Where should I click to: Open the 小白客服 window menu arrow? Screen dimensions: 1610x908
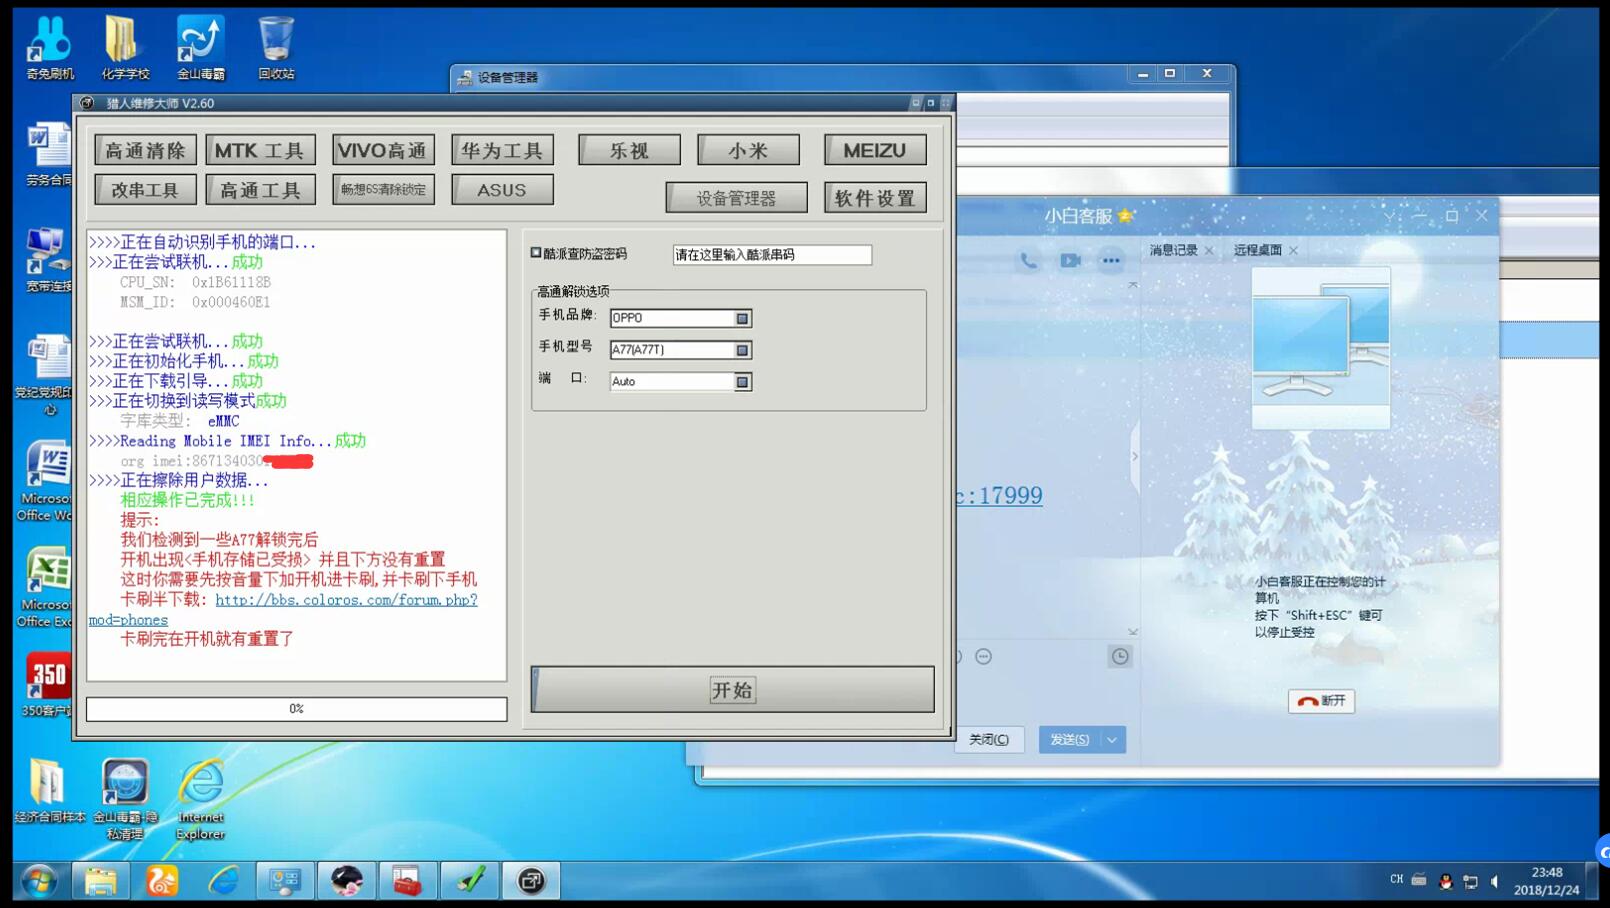(x=1388, y=216)
